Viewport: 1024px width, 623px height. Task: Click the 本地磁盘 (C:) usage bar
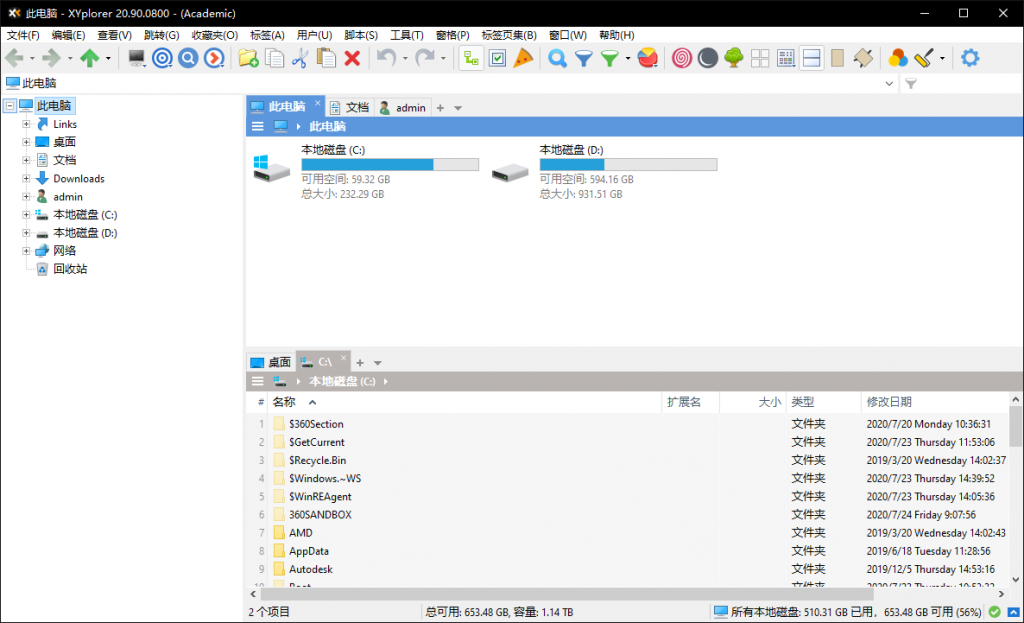[390, 165]
